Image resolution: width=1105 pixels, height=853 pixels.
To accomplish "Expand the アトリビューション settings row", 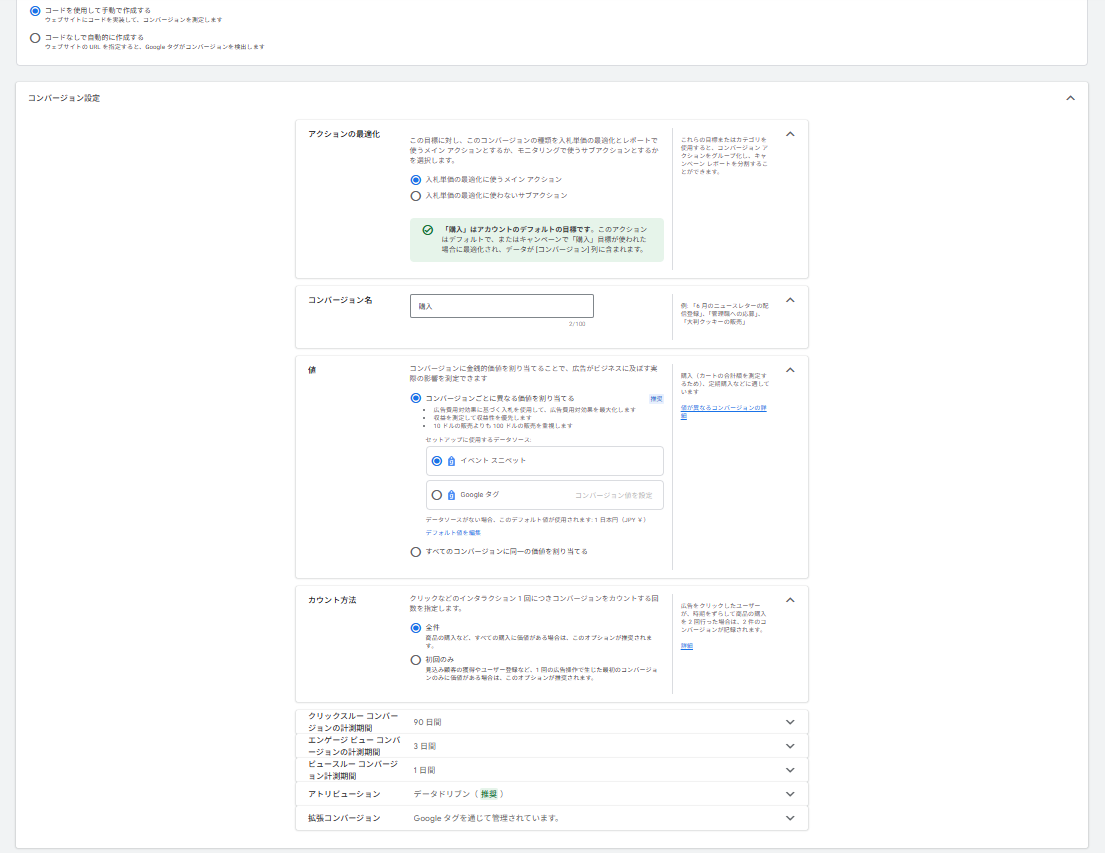I will pyautogui.click(x=790, y=794).
